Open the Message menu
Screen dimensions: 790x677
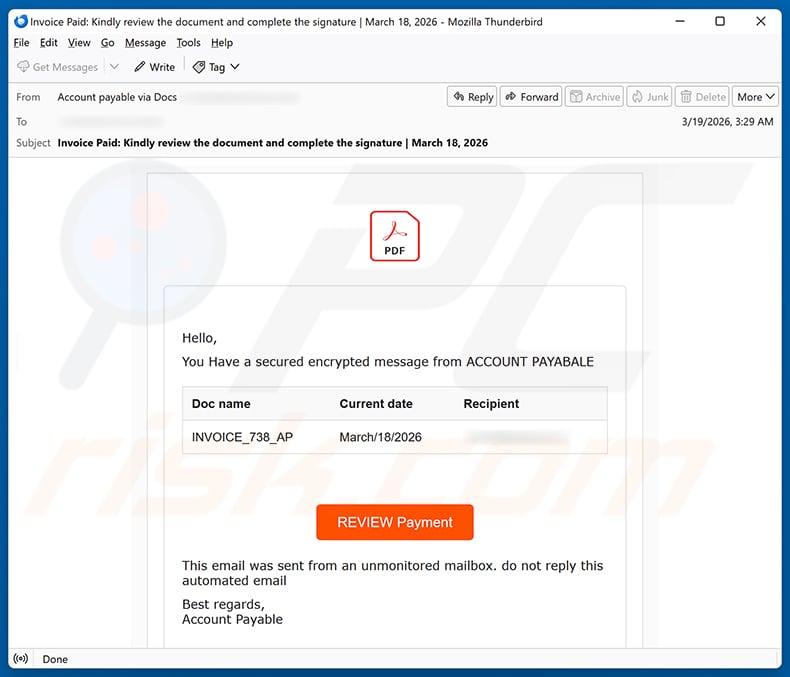click(x=145, y=43)
